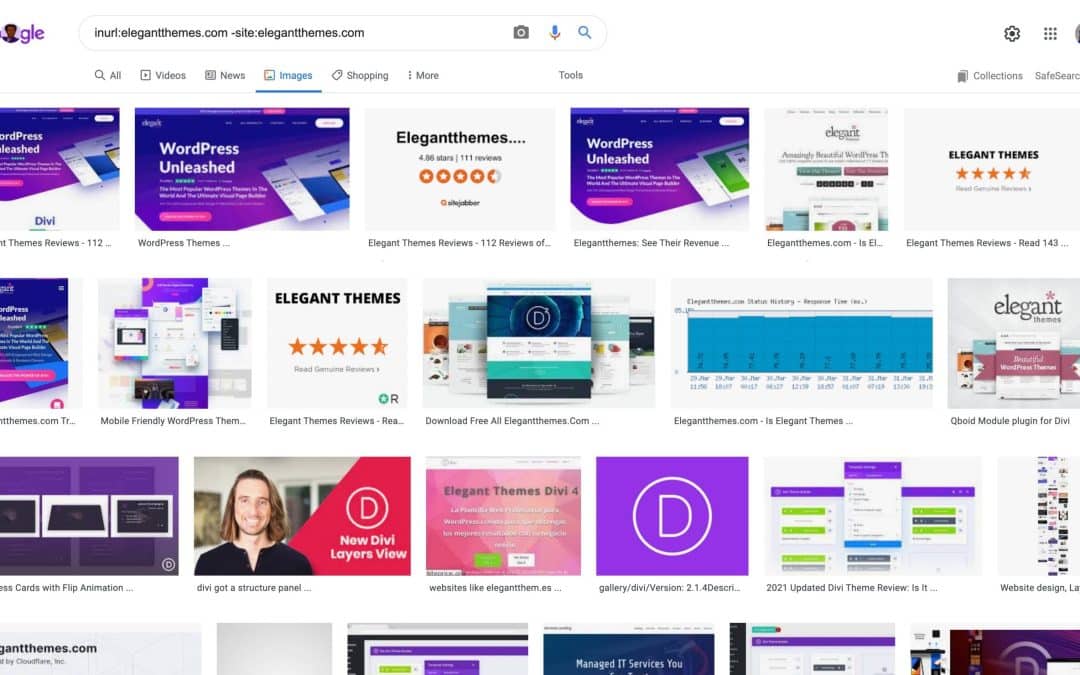Click the Google doodle logo
Viewport: 1080px width, 675px height.
(23, 32)
